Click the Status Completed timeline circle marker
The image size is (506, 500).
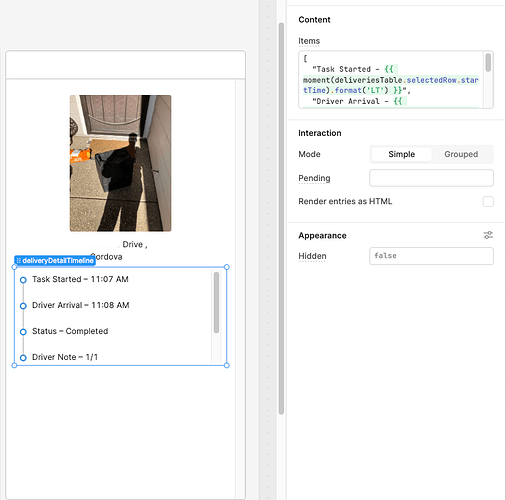point(23,332)
